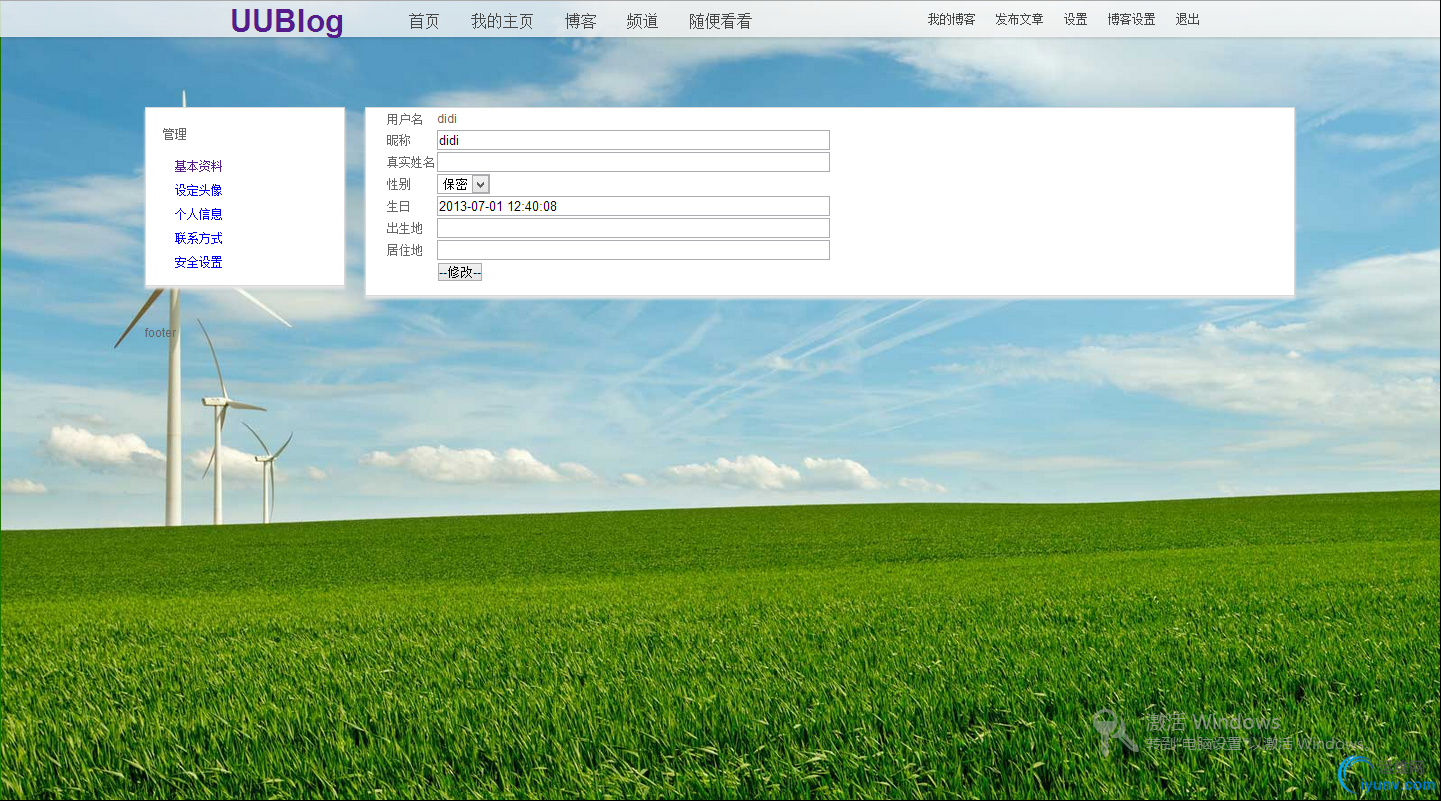Viewport: 1441px width, 801px height.
Task: Open 设置 in the top-right links
Action: point(1075,19)
